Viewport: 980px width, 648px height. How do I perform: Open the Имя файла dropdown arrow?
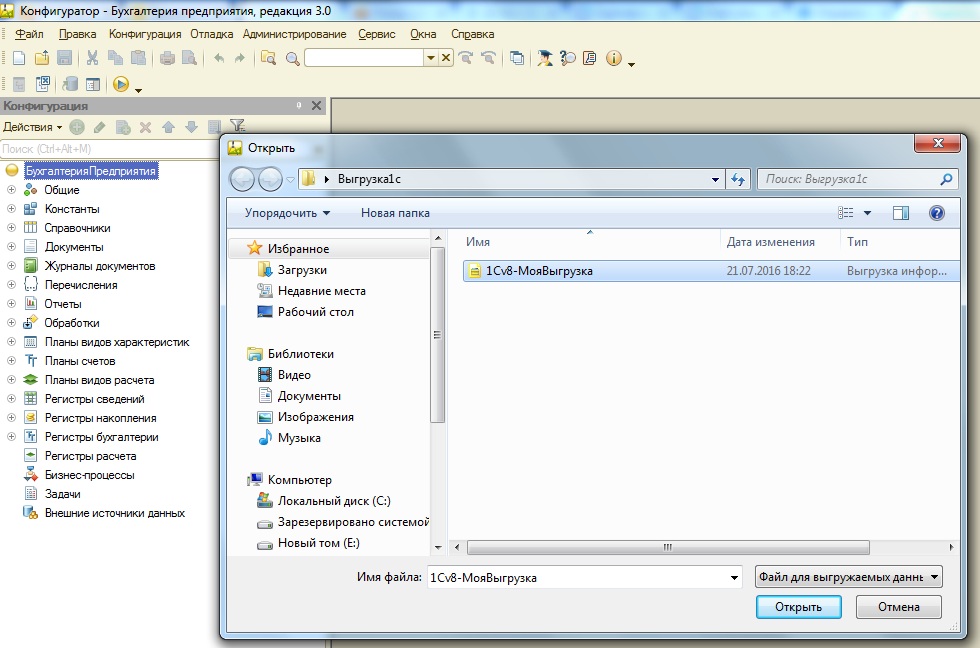[x=734, y=577]
